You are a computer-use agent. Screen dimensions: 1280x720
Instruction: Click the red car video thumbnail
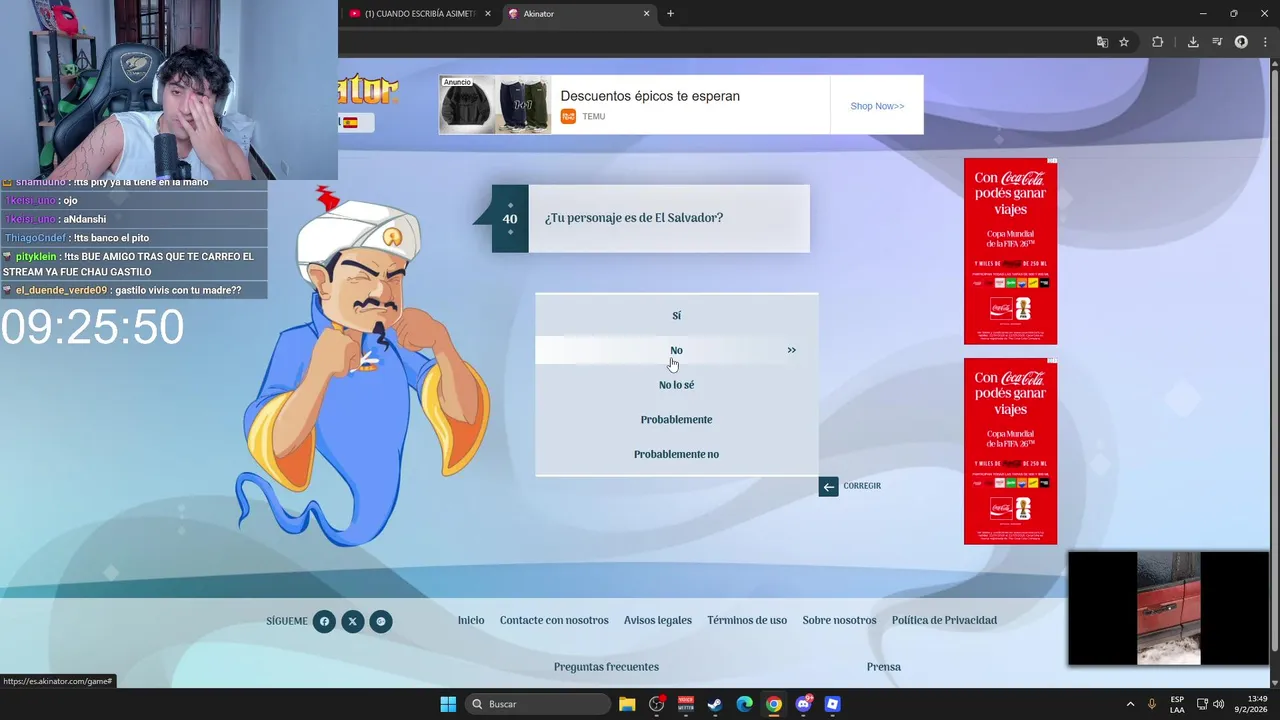point(1169,608)
